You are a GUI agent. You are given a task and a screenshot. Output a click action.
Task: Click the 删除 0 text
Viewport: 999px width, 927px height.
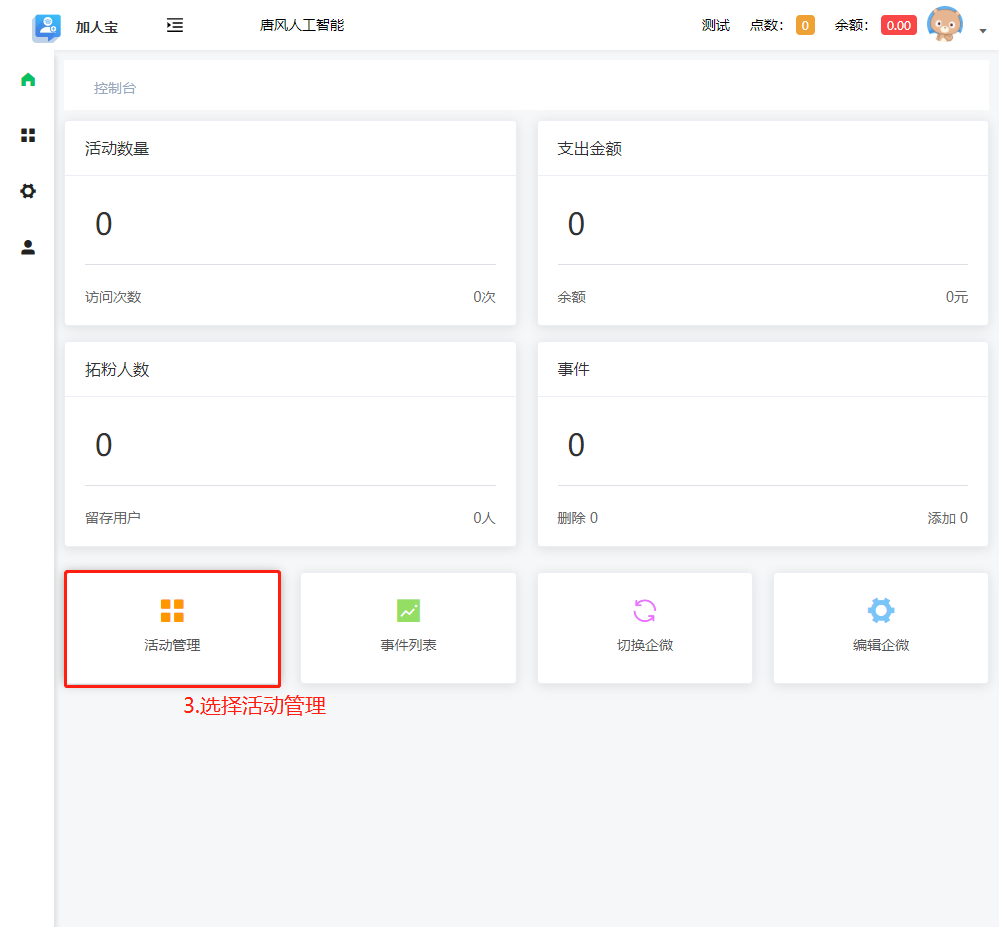pos(578,518)
